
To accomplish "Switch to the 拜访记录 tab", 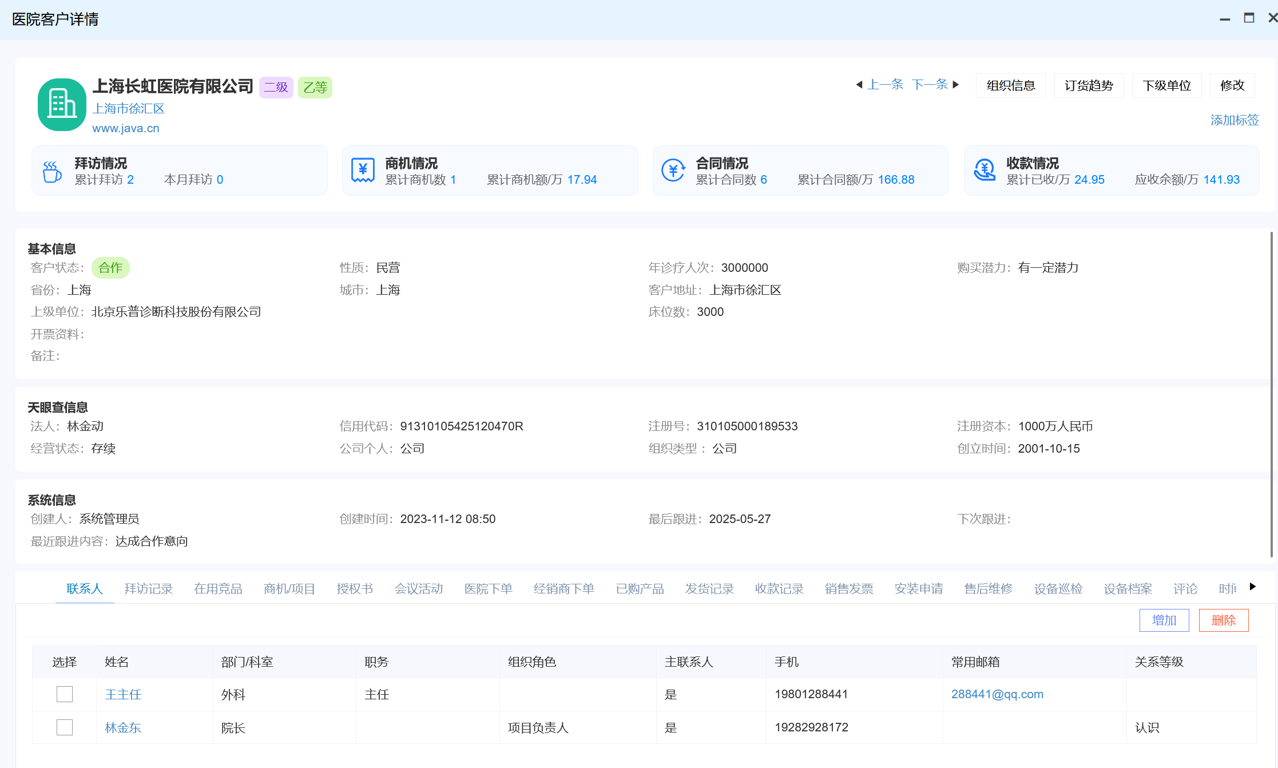I will pos(148,589).
